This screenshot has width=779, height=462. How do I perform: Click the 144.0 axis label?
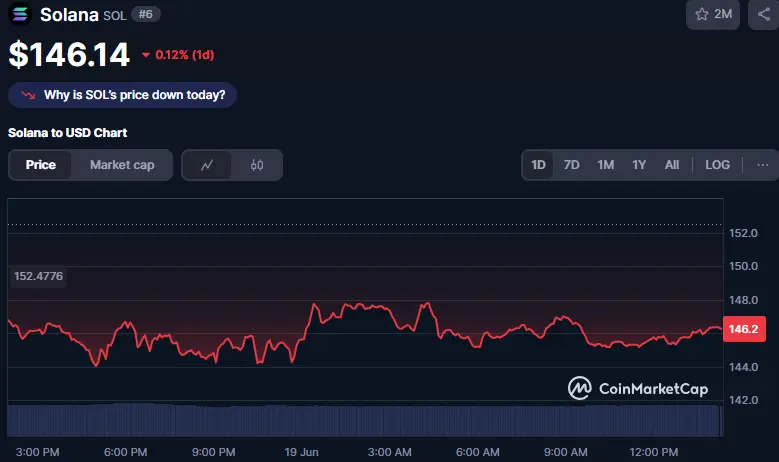[x=743, y=367]
